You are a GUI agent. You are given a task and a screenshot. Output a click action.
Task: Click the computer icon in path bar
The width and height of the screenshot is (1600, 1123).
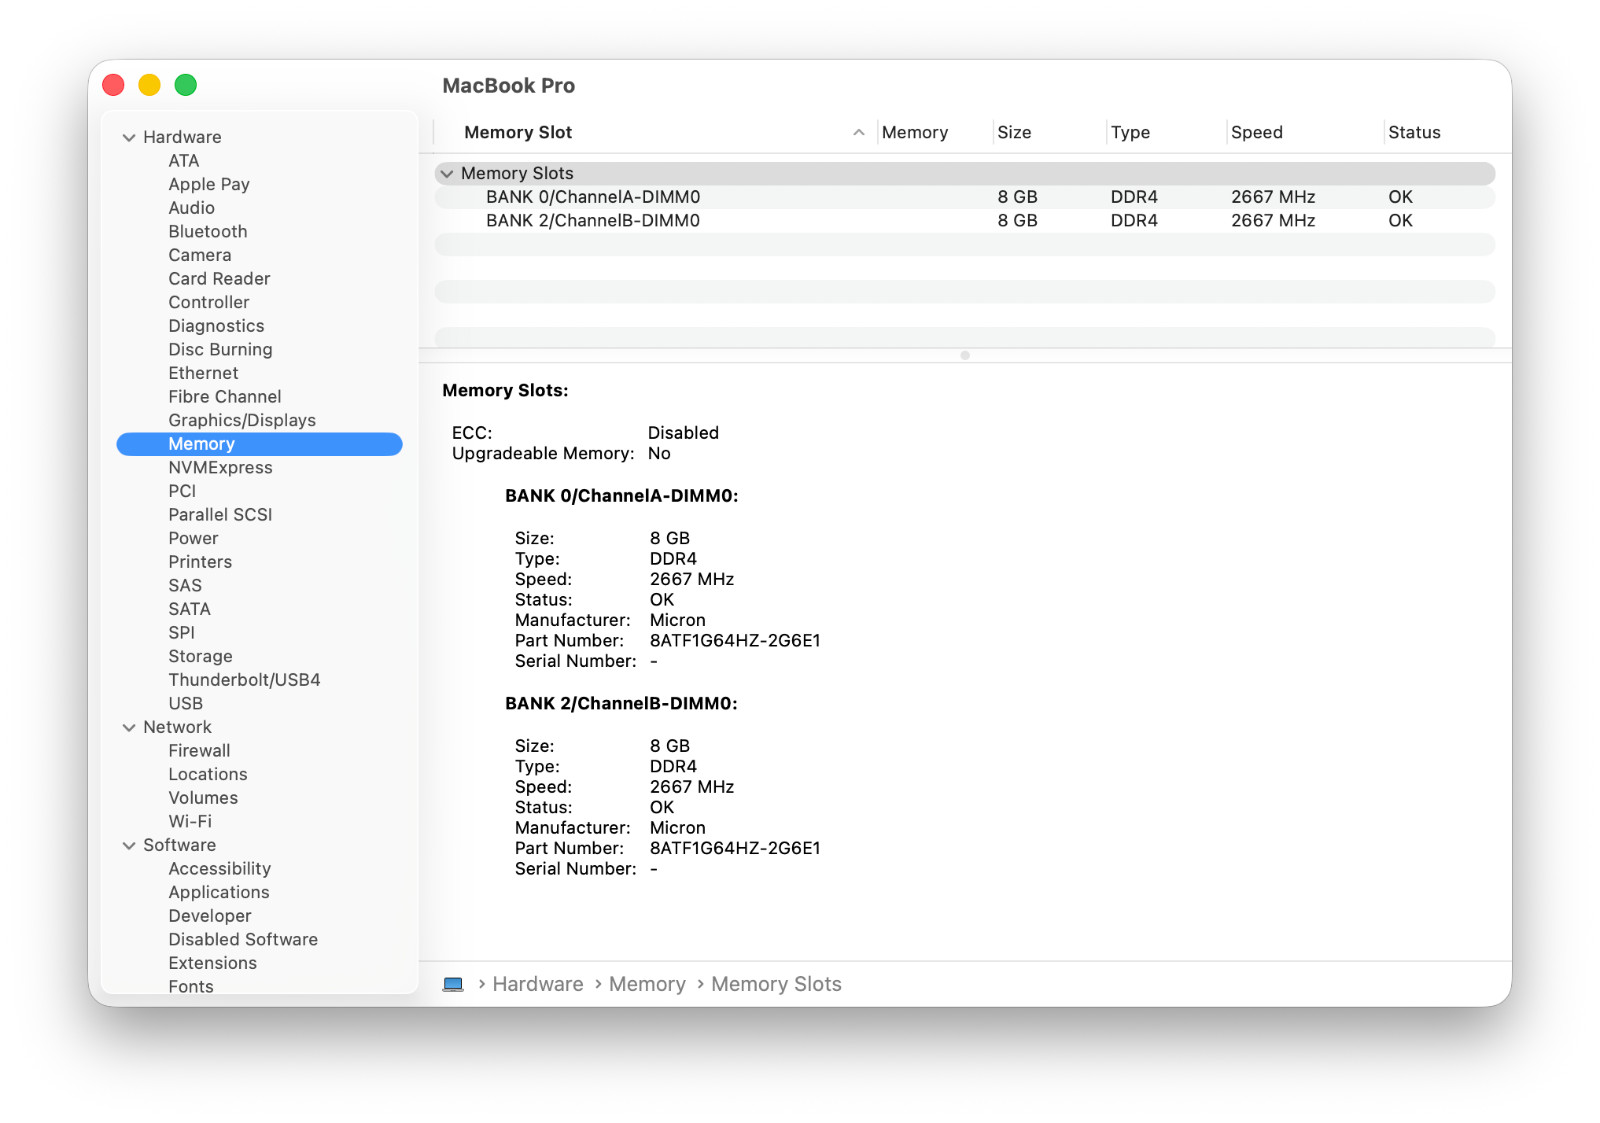click(x=453, y=984)
